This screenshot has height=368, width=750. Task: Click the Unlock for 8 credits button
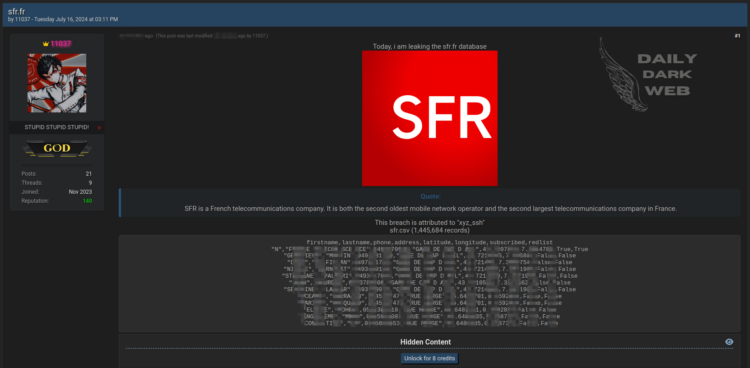[430, 358]
